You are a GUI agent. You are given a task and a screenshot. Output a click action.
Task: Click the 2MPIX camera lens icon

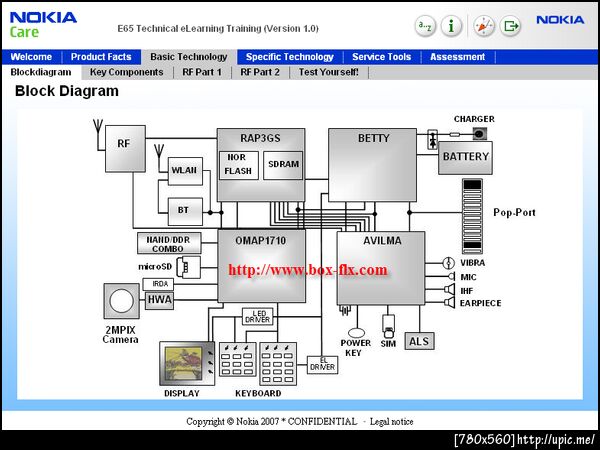click(x=122, y=301)
